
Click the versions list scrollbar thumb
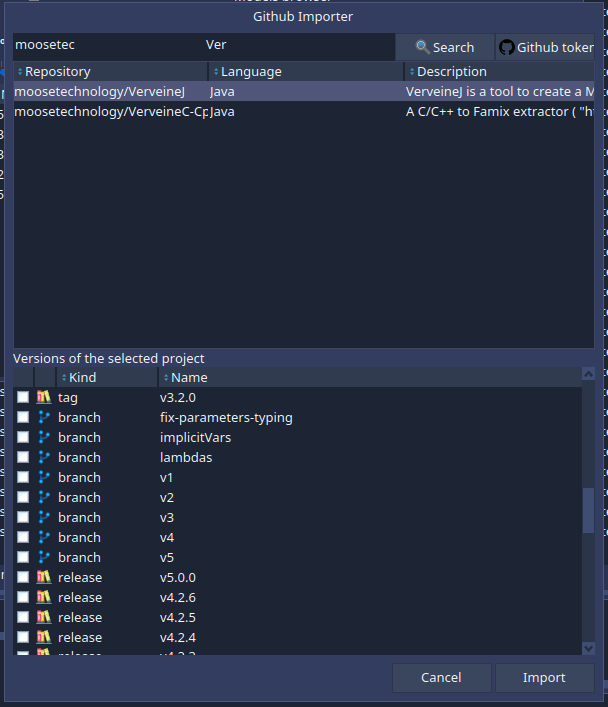pos(588,510)
